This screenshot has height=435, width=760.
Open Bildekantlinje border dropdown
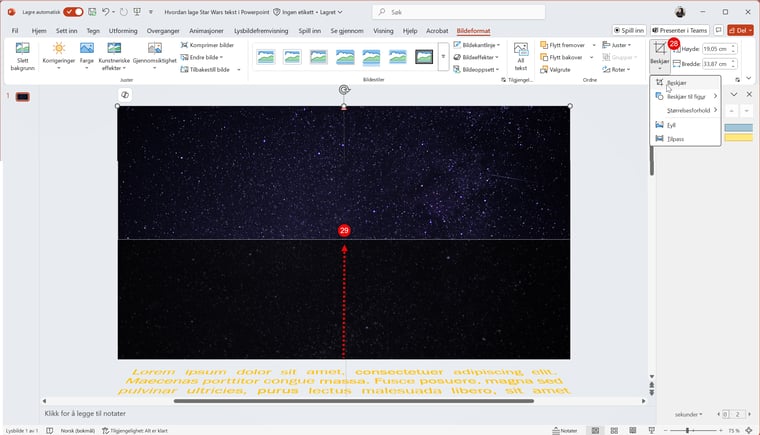pos(476,45)
